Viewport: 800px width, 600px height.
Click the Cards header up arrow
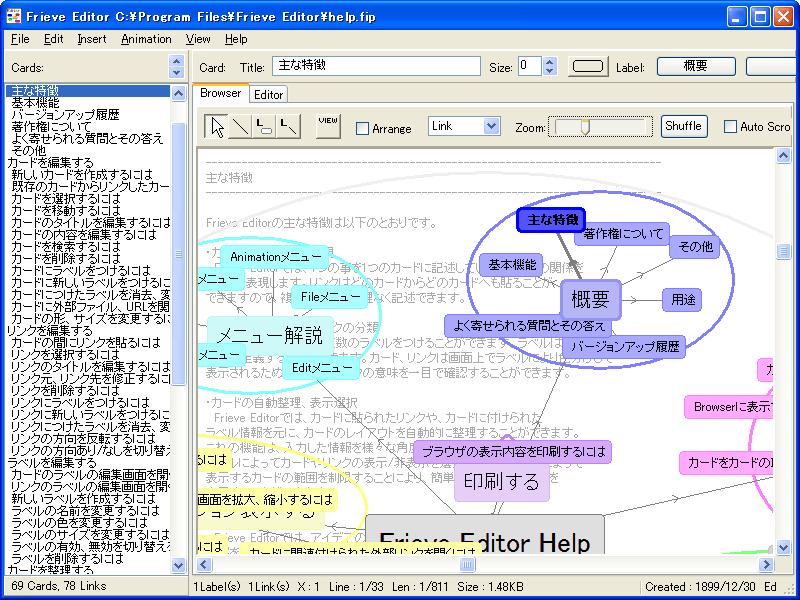click(x=176, y=61)
